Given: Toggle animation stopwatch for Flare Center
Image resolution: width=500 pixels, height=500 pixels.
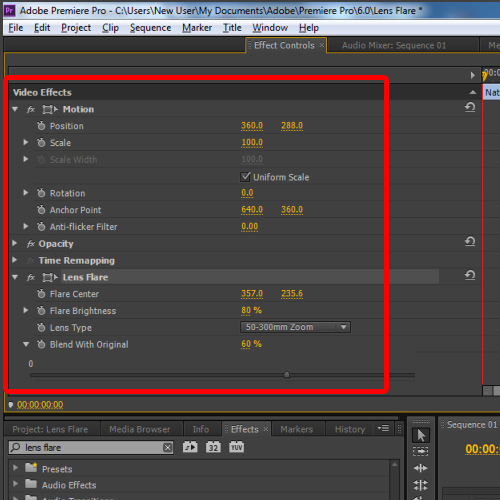Looking at the screenshot, I should coord(41,294).
